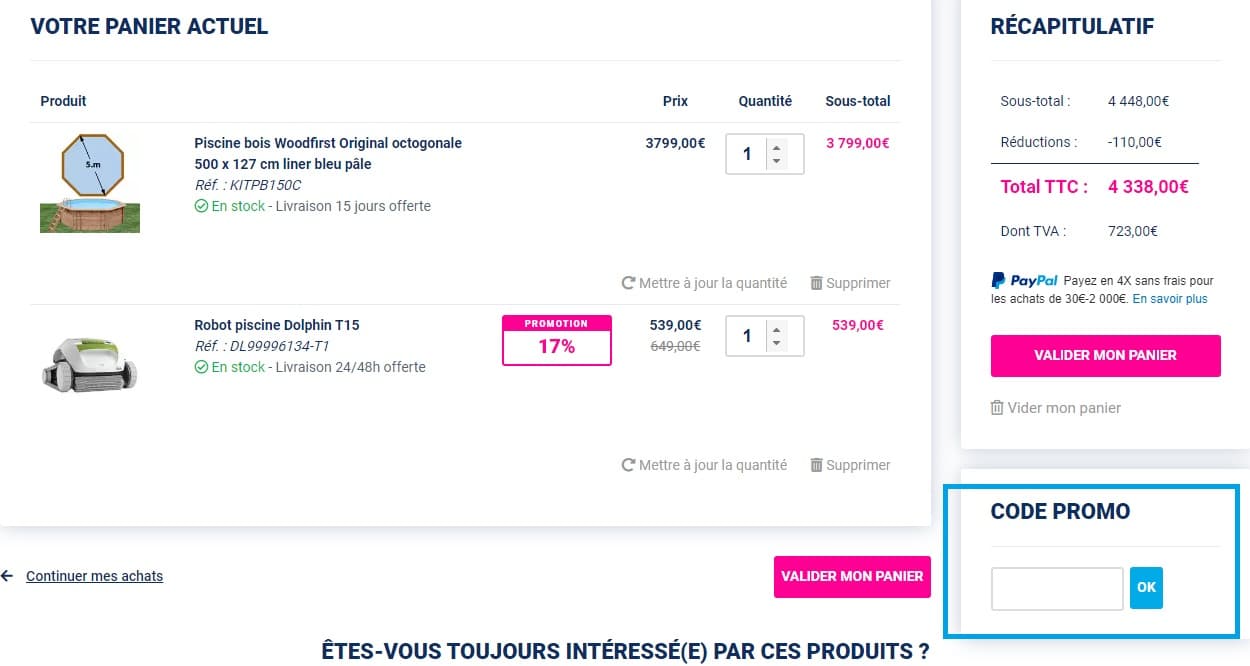
Task: Click the PayPal logo in the summary
Action: click(x=1023, y=281)
